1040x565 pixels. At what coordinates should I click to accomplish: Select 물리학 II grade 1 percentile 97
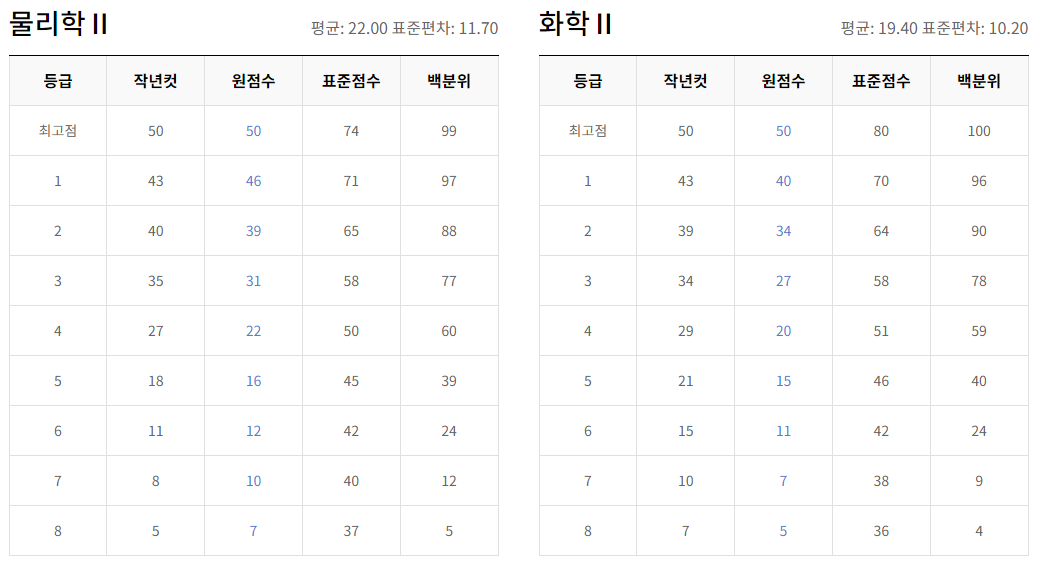pyautogui.click(x=449, y=181)
